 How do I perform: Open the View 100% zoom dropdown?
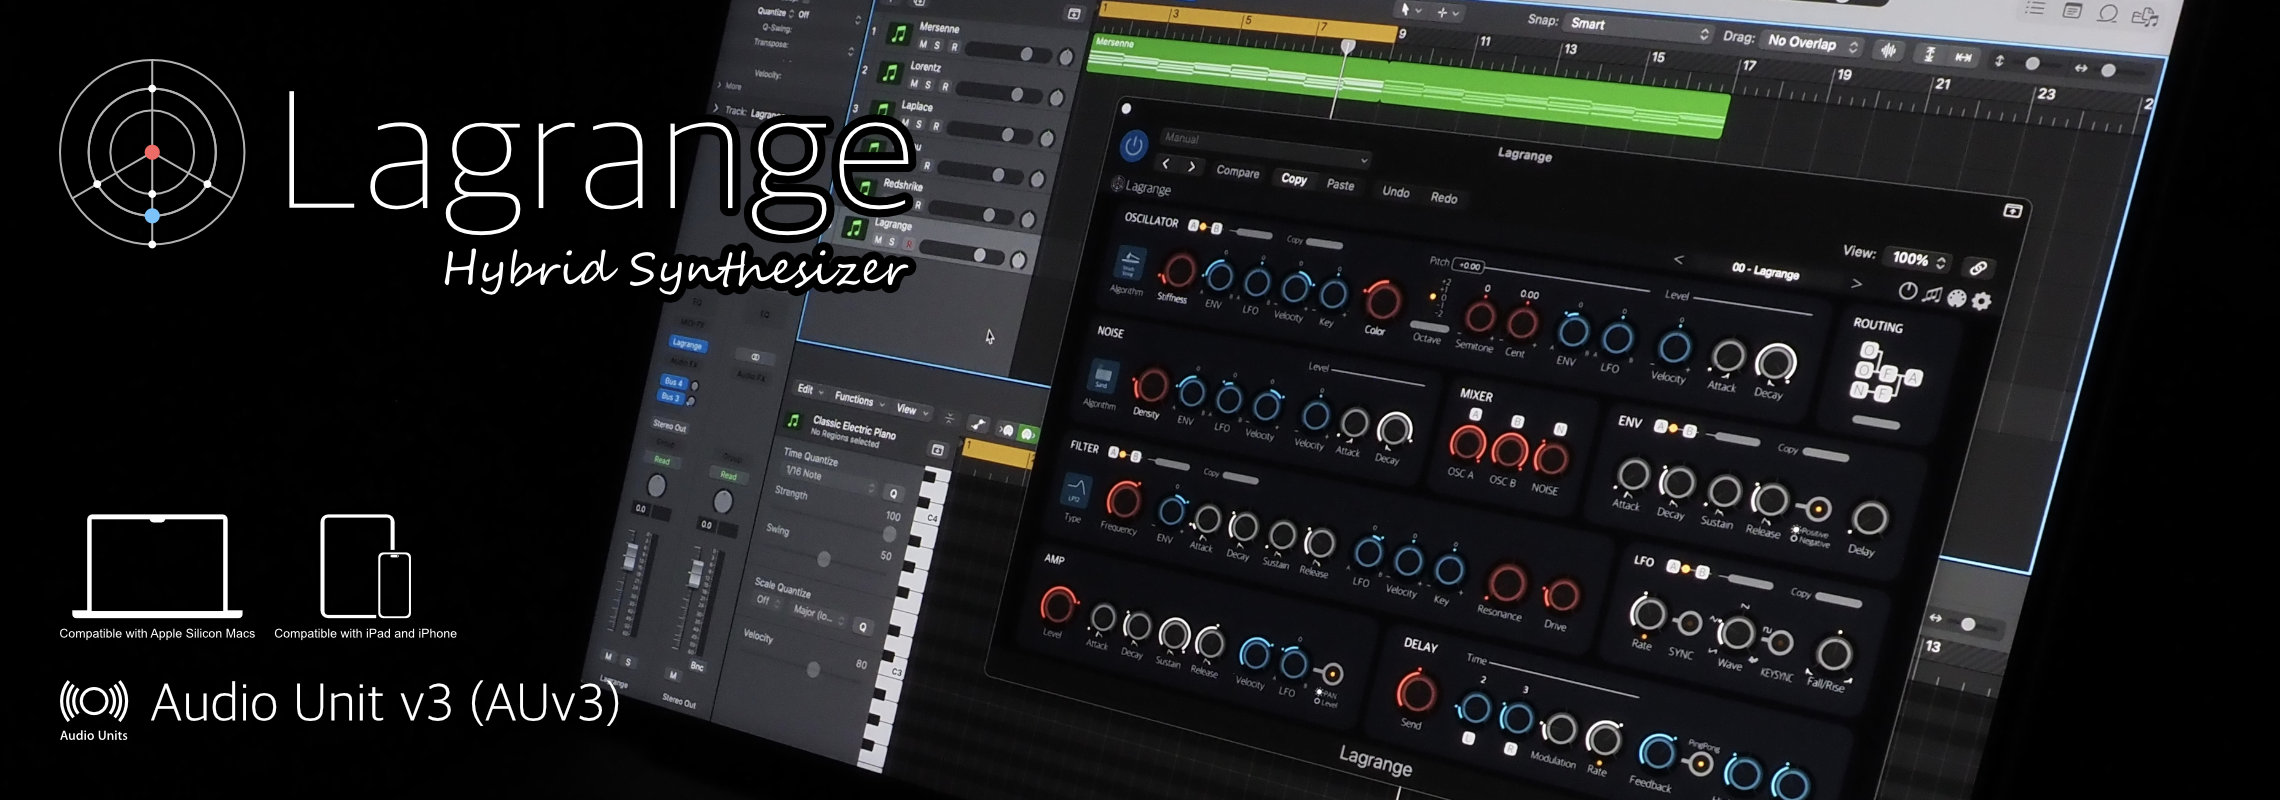(x=1918, y=259)
